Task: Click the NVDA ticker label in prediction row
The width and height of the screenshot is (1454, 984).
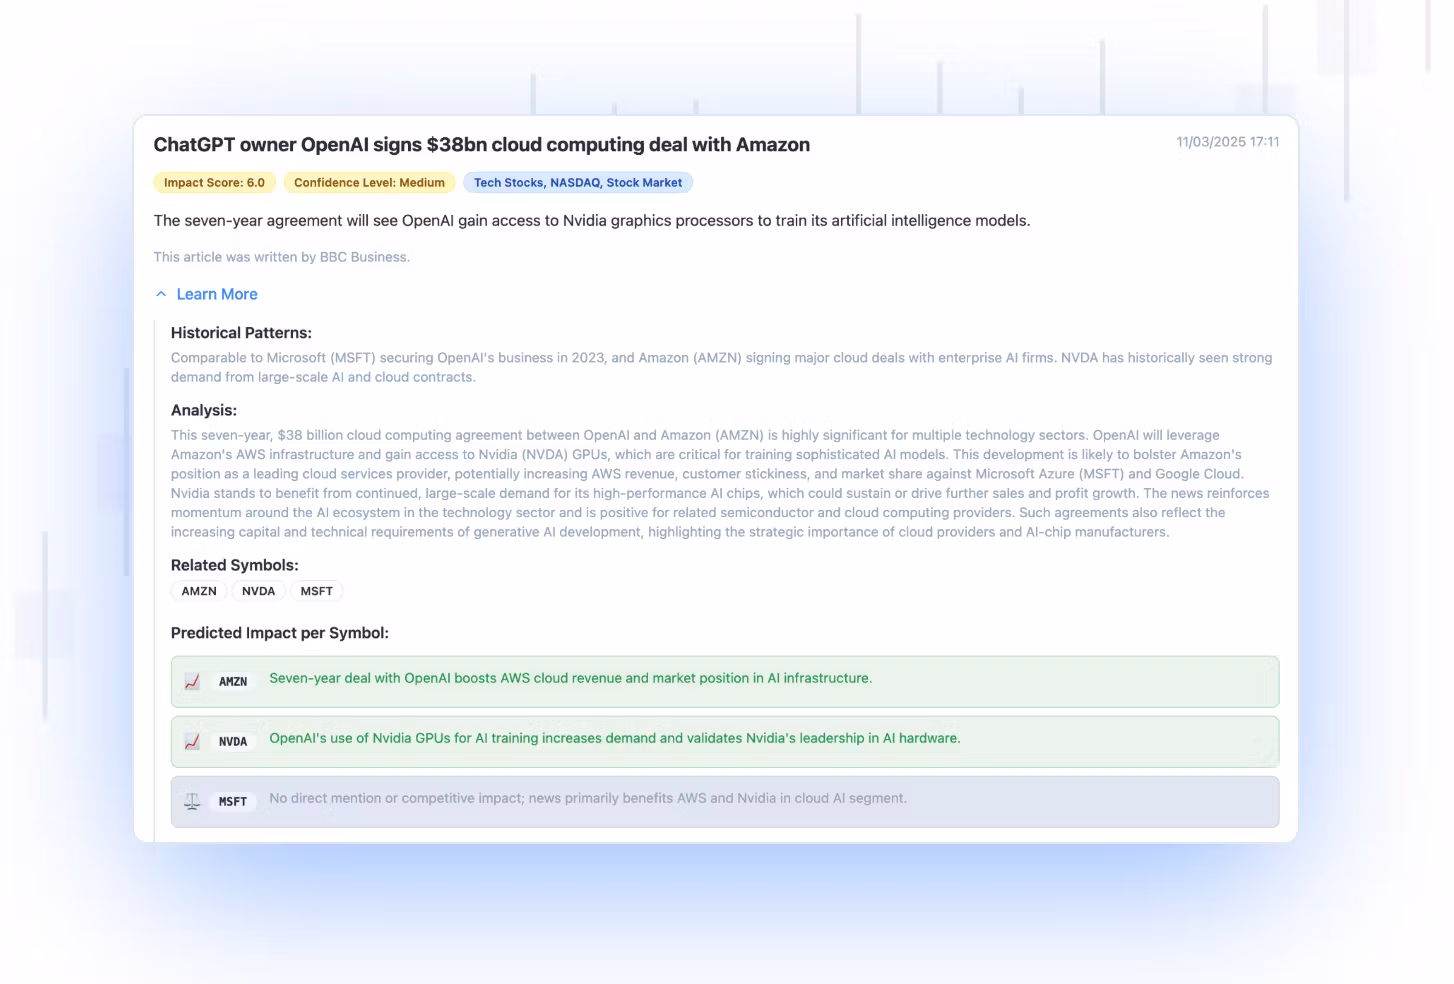Action: [x=233, y=742]
